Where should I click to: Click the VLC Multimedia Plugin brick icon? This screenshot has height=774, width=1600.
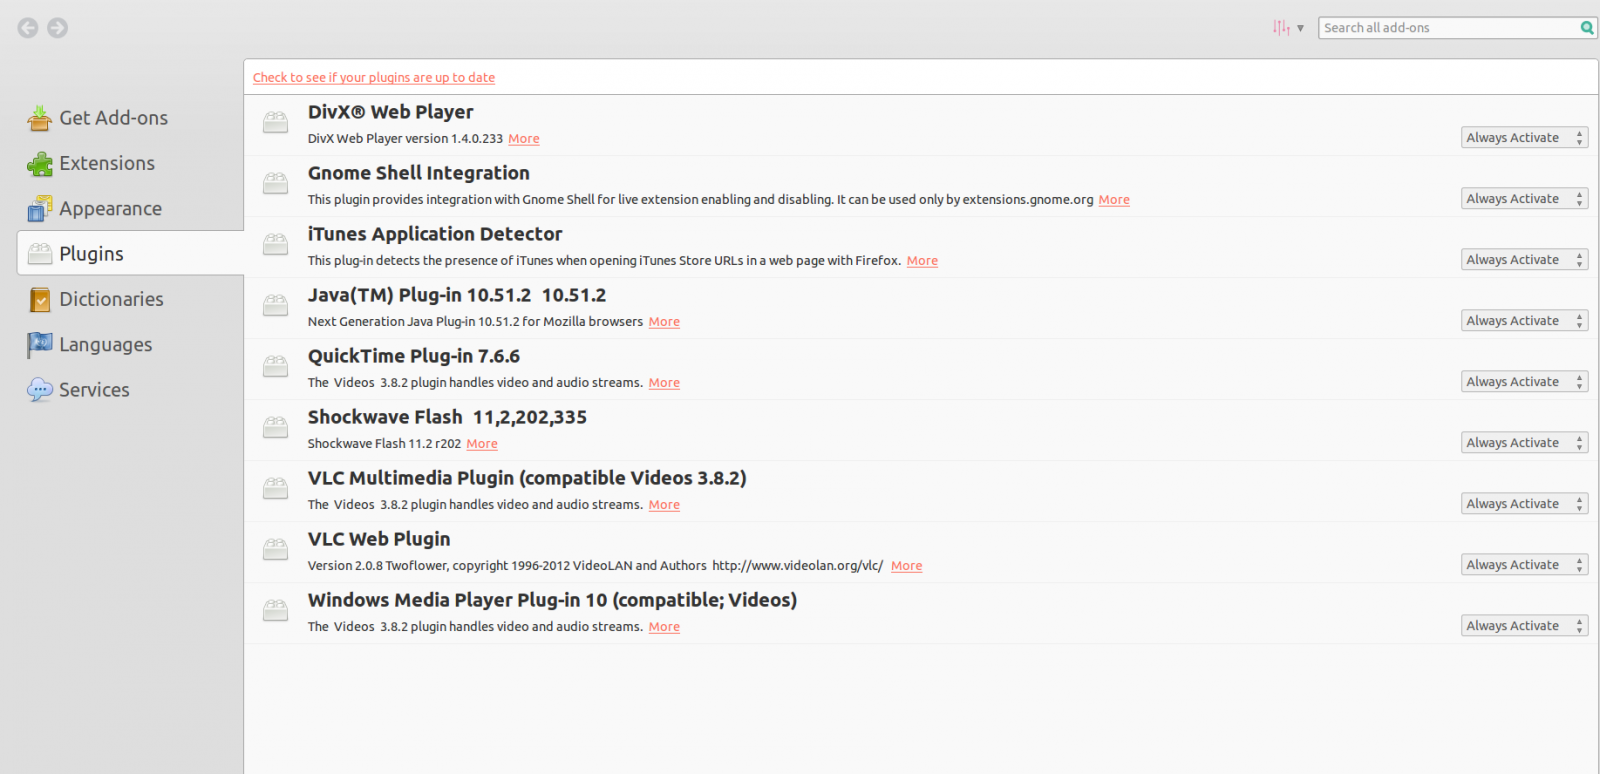coord(275,488)
